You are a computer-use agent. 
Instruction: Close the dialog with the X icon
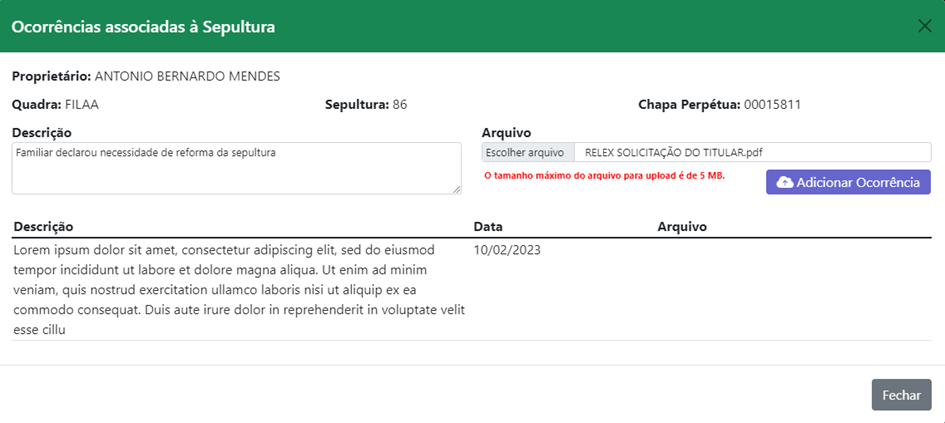click(924, 26)
